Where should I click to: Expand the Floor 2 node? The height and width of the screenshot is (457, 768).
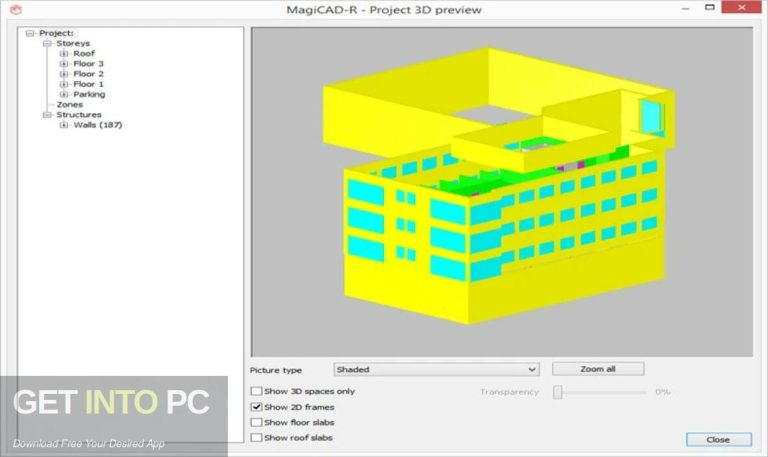(x=64, y=74)
